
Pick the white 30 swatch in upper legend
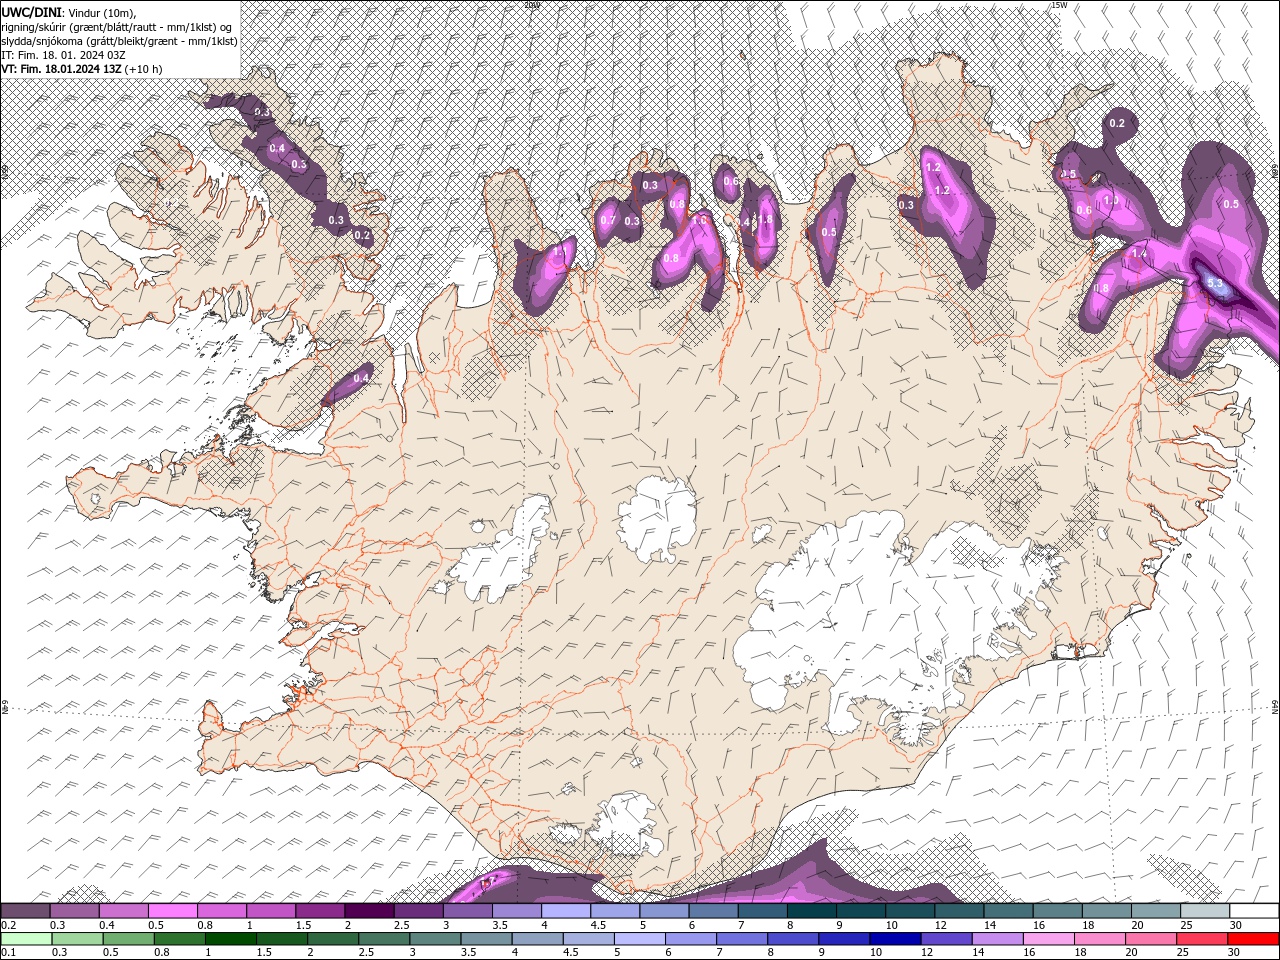point(1253,911)
